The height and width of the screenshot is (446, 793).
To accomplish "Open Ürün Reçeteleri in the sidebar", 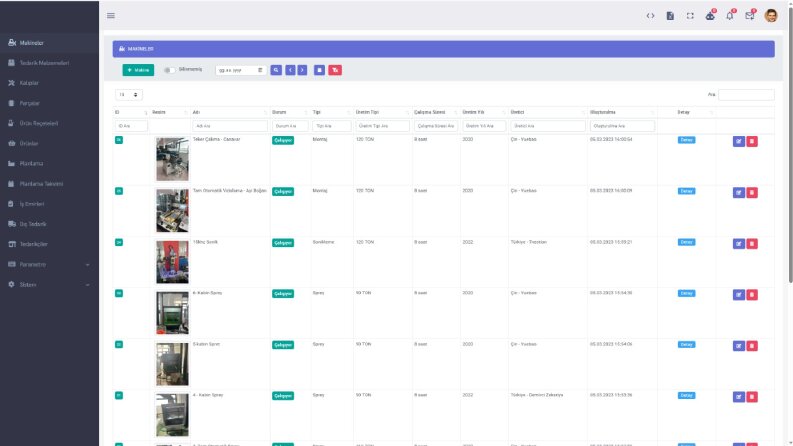I will point(50,123).
